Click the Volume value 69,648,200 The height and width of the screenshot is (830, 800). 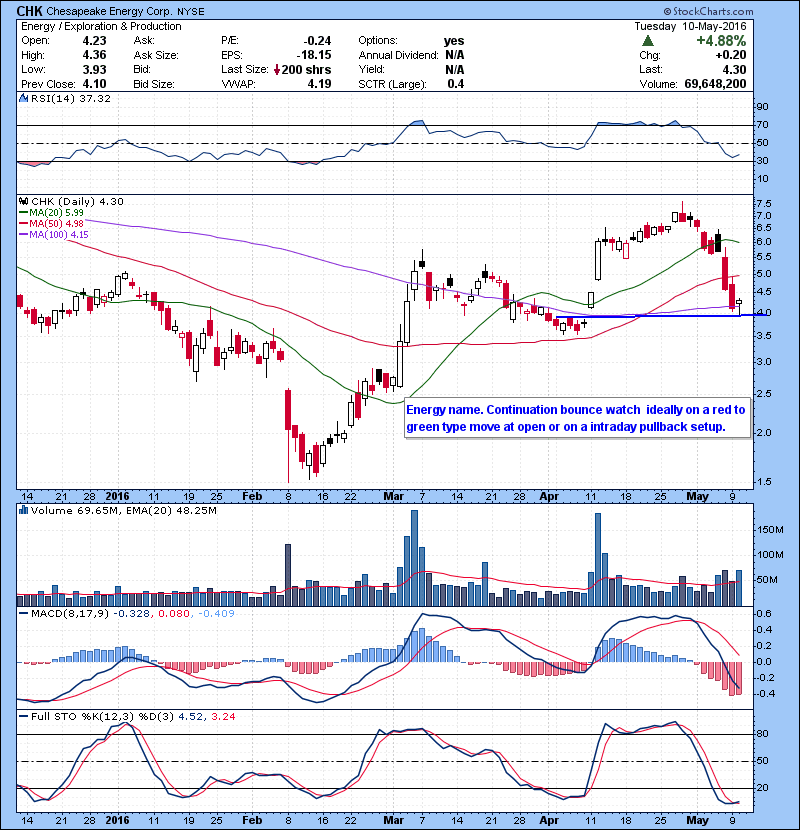click(715, 84)
